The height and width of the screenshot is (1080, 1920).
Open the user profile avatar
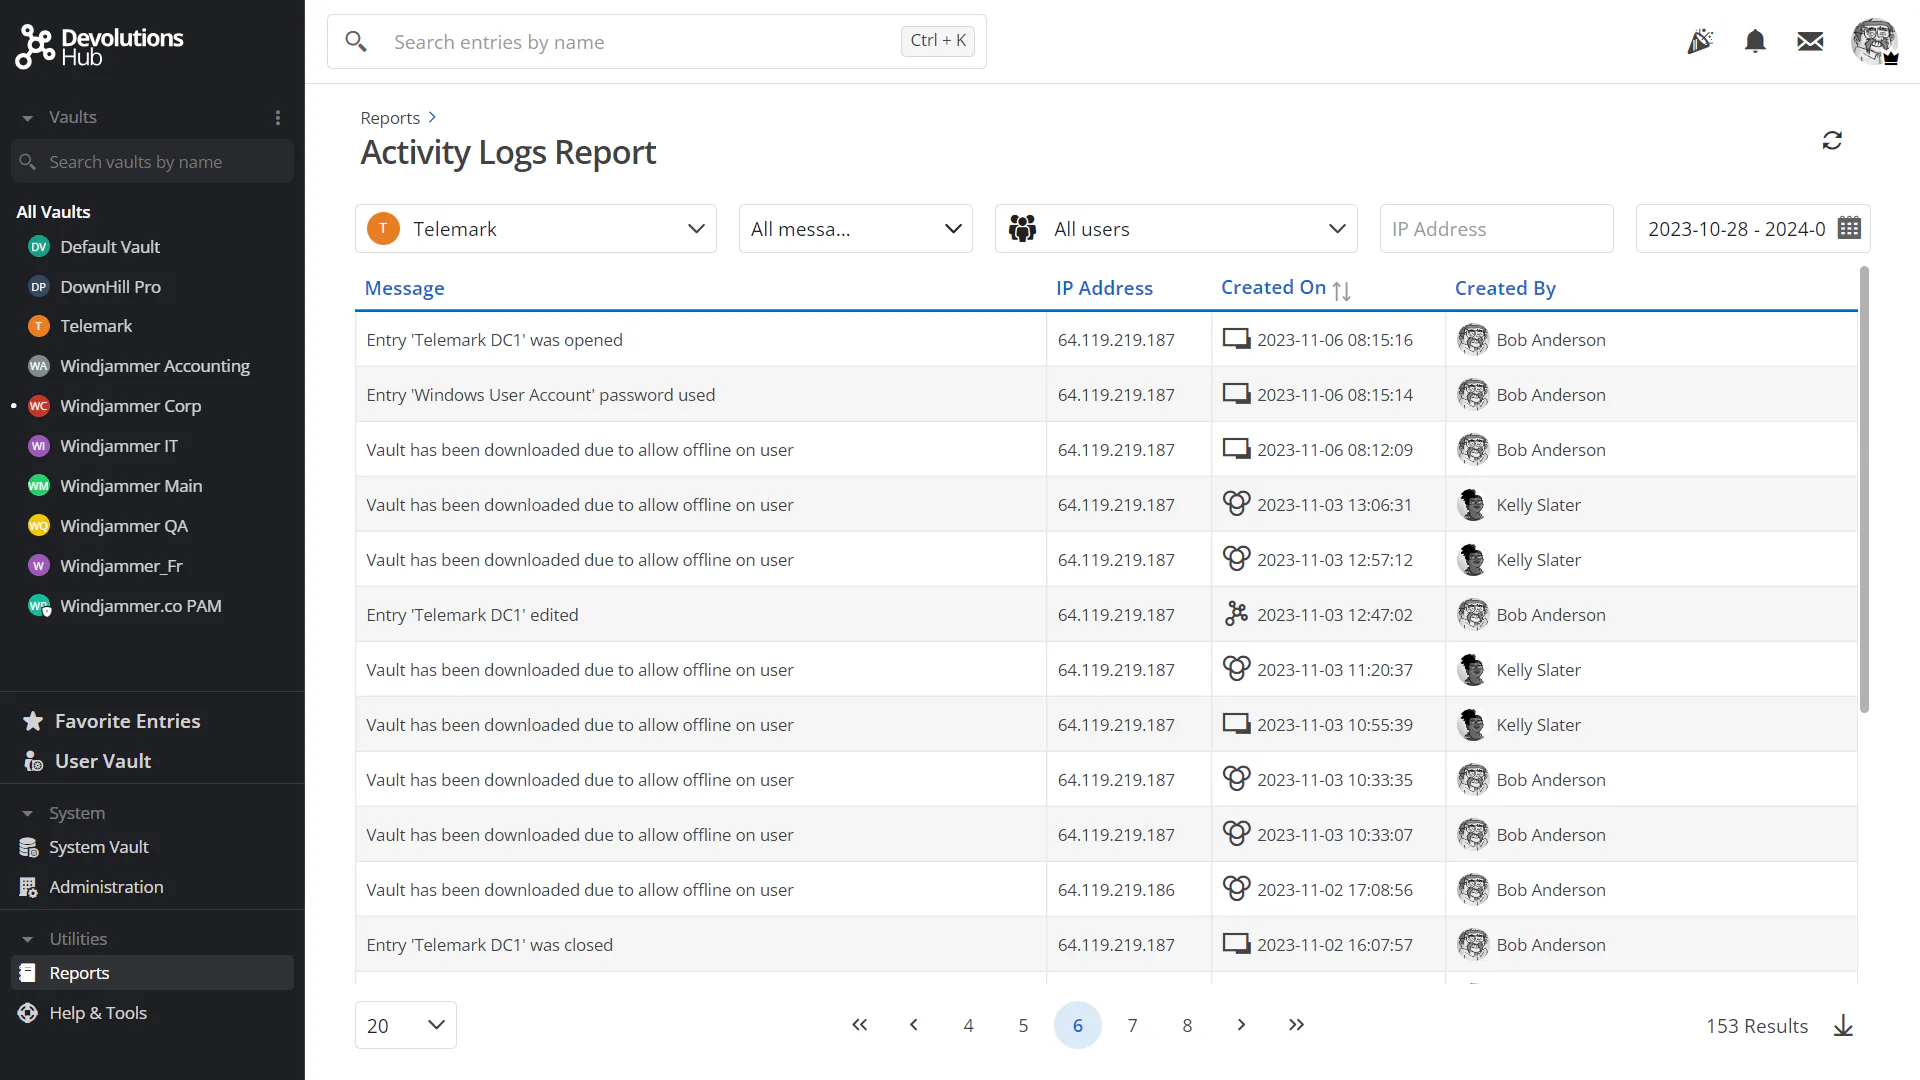pyautogui.click(x=1874, y=41)
